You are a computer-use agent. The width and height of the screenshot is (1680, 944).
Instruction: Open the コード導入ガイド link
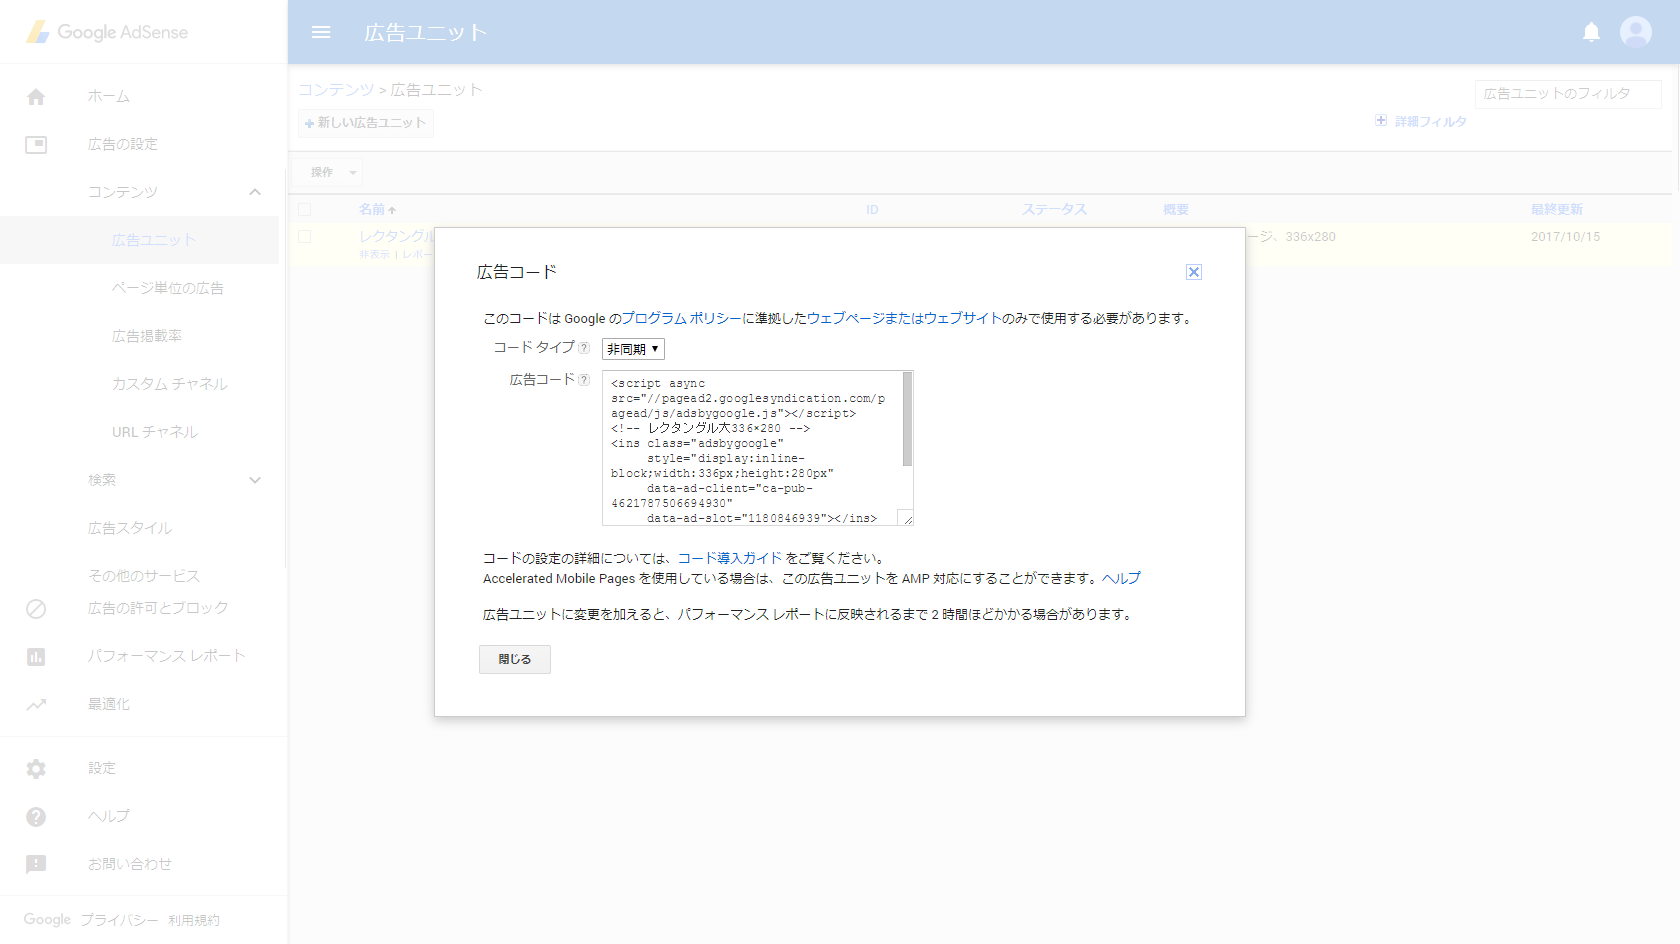coord(730,559)
